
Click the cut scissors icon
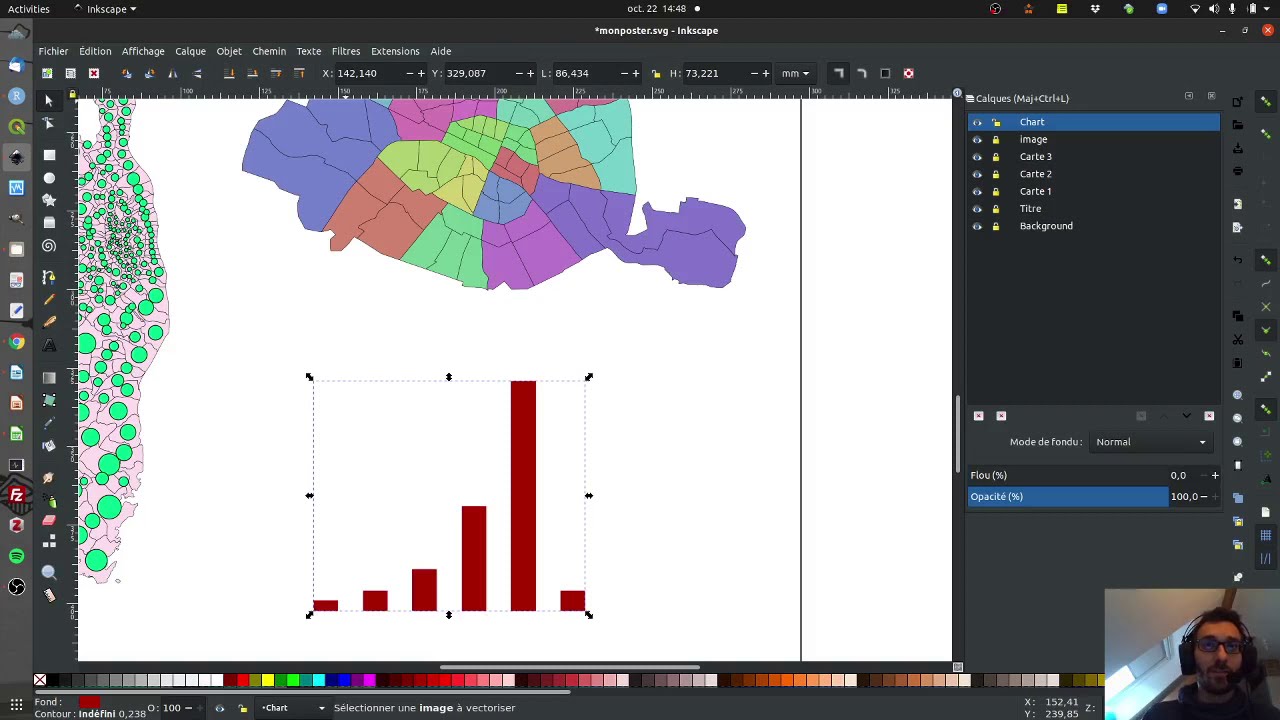pyautogui.click(x=1238, y=340)
